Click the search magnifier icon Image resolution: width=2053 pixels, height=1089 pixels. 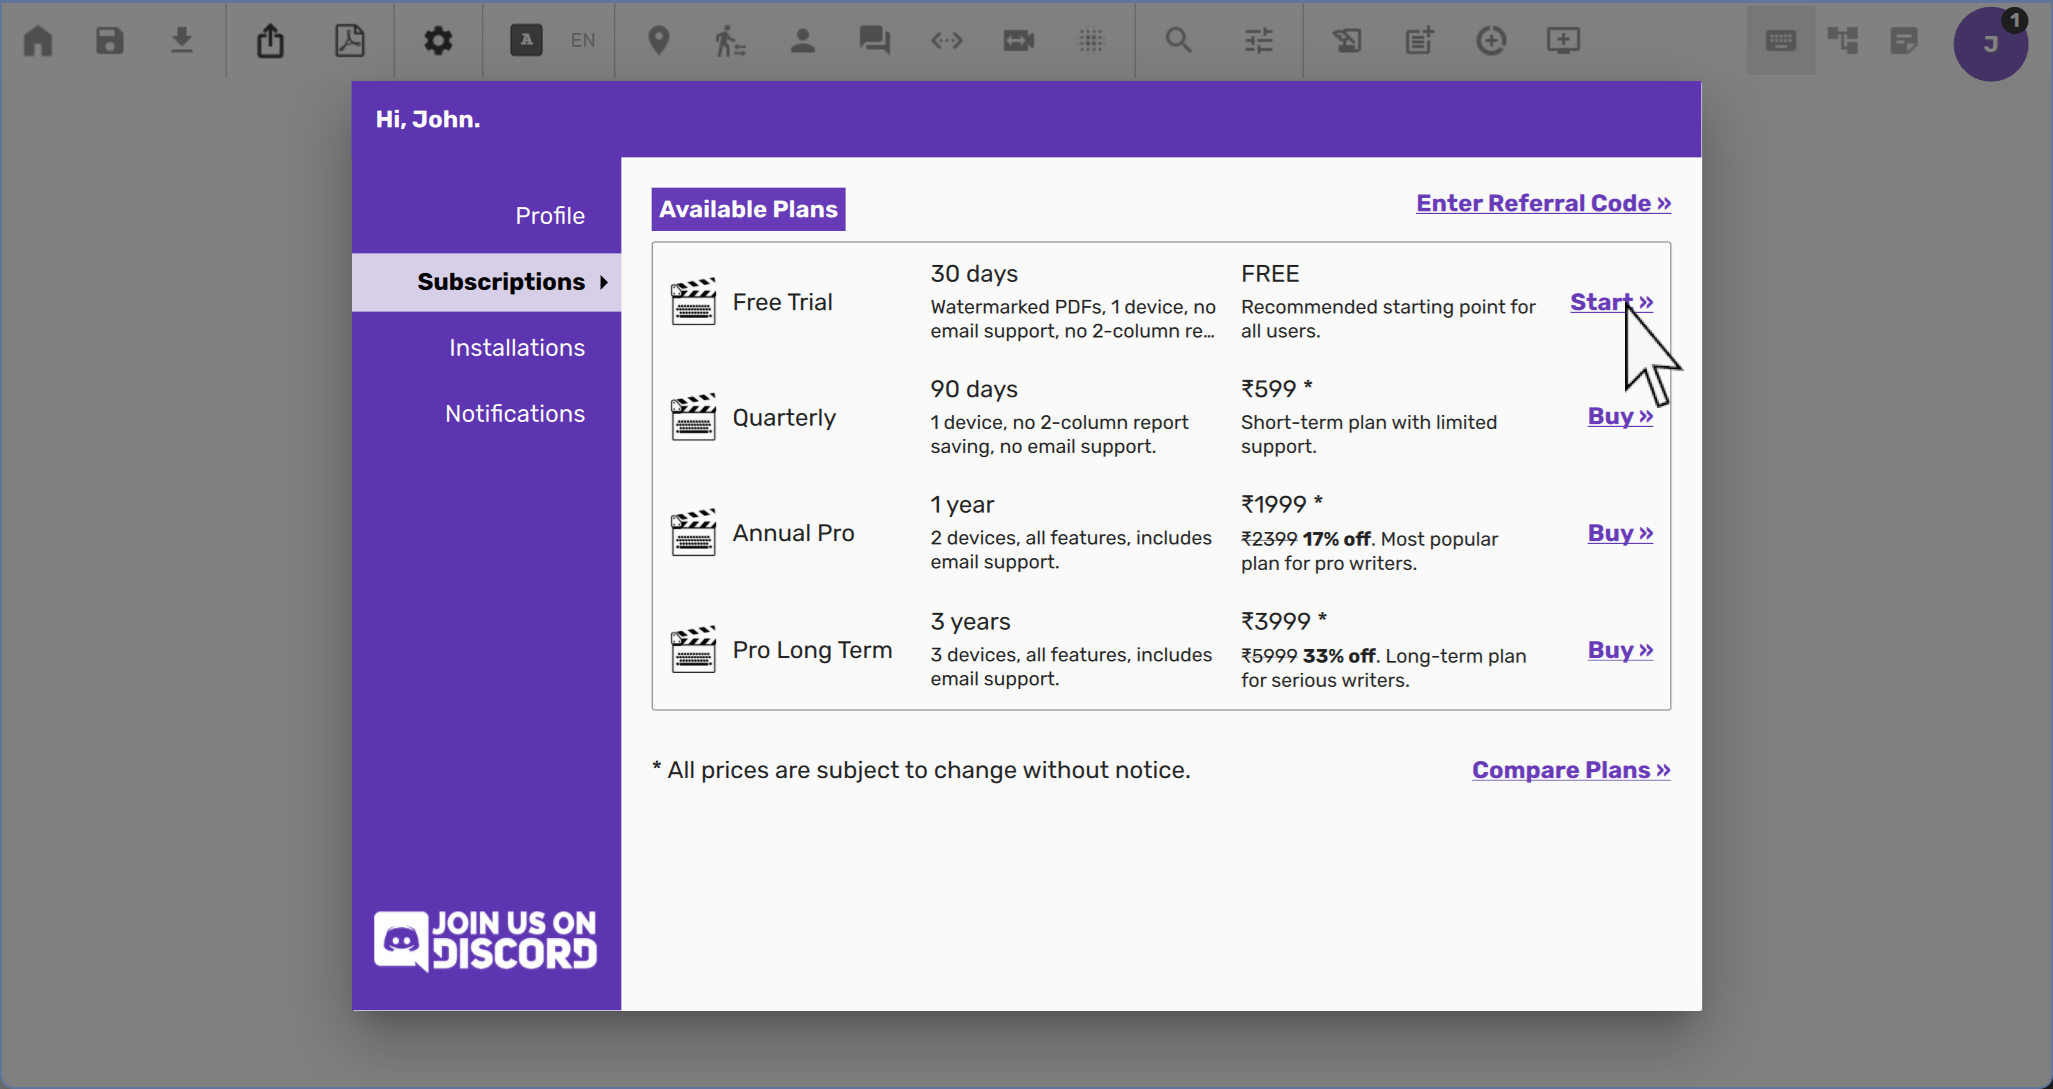(x=1178, y=41)
